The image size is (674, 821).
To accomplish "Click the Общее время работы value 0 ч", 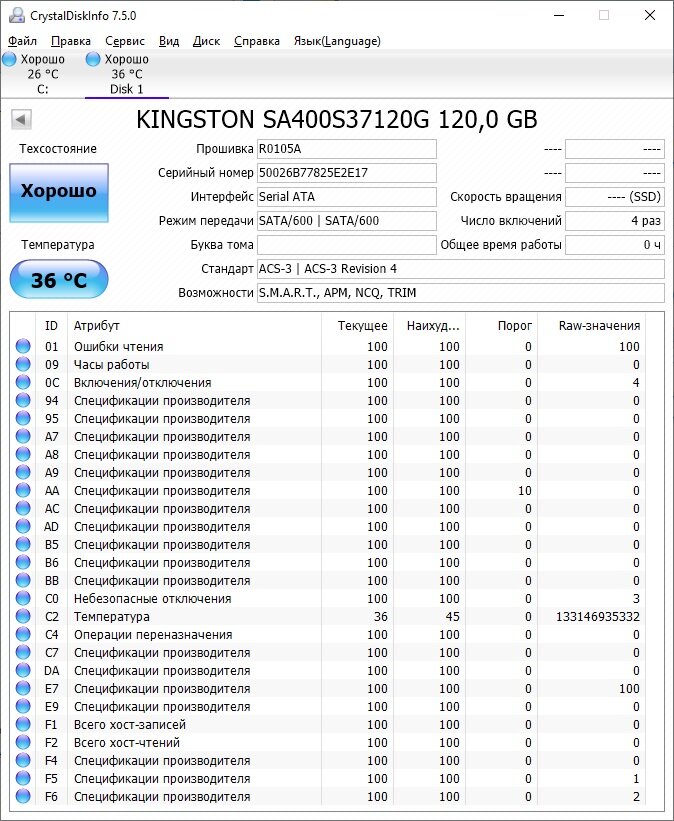I will coord(615,245).
